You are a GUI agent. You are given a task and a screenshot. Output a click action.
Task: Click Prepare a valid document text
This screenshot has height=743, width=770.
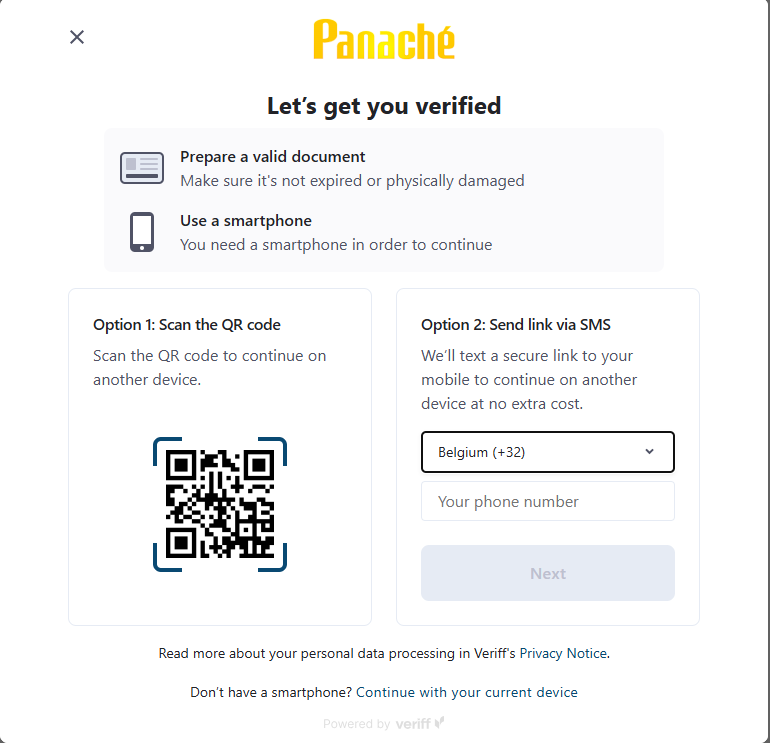click(x=273, y=157)
